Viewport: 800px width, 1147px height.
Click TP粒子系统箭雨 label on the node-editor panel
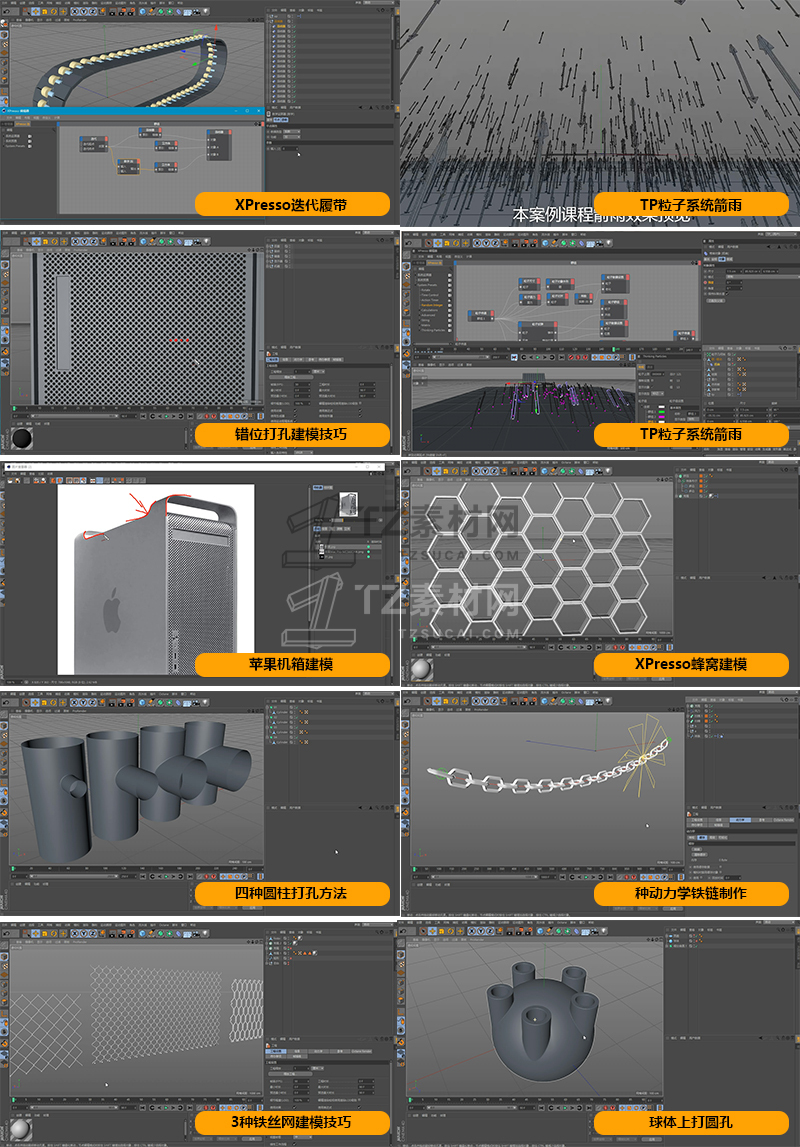pyautogui.click(x=691, y=434)
